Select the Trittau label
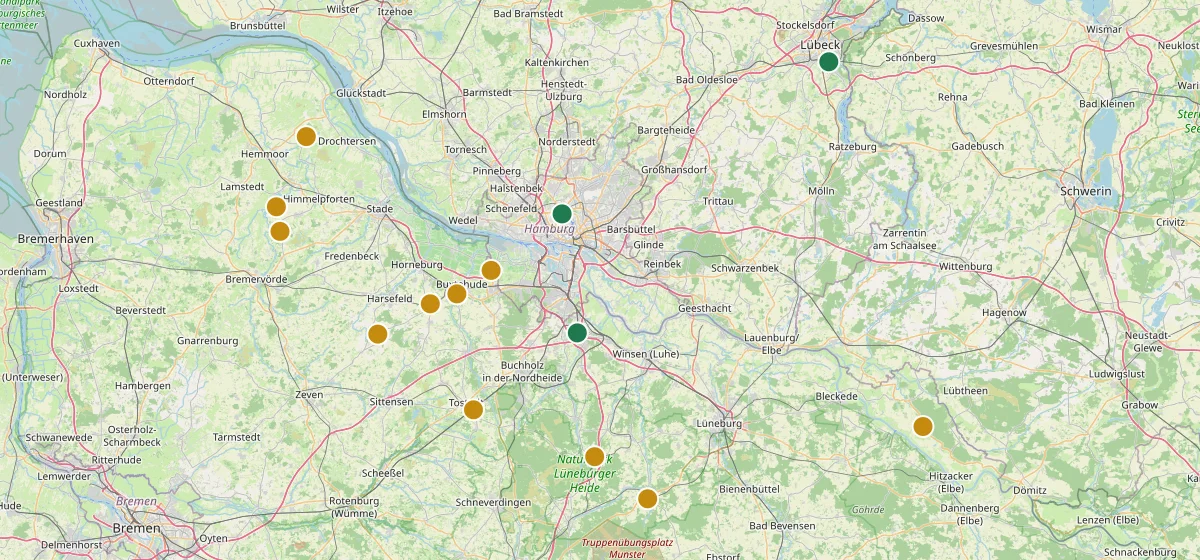This screenshot has width=1200, height=560. [718, 201]
